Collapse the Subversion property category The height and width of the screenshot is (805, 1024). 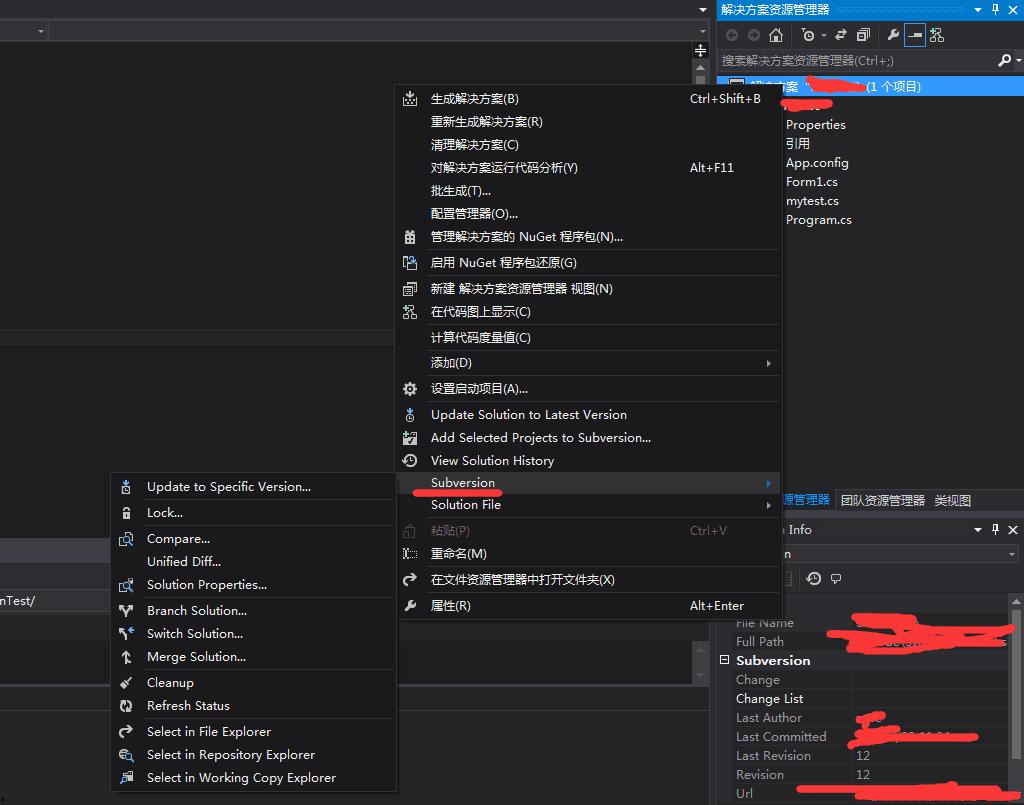click(x=725, y=661)
